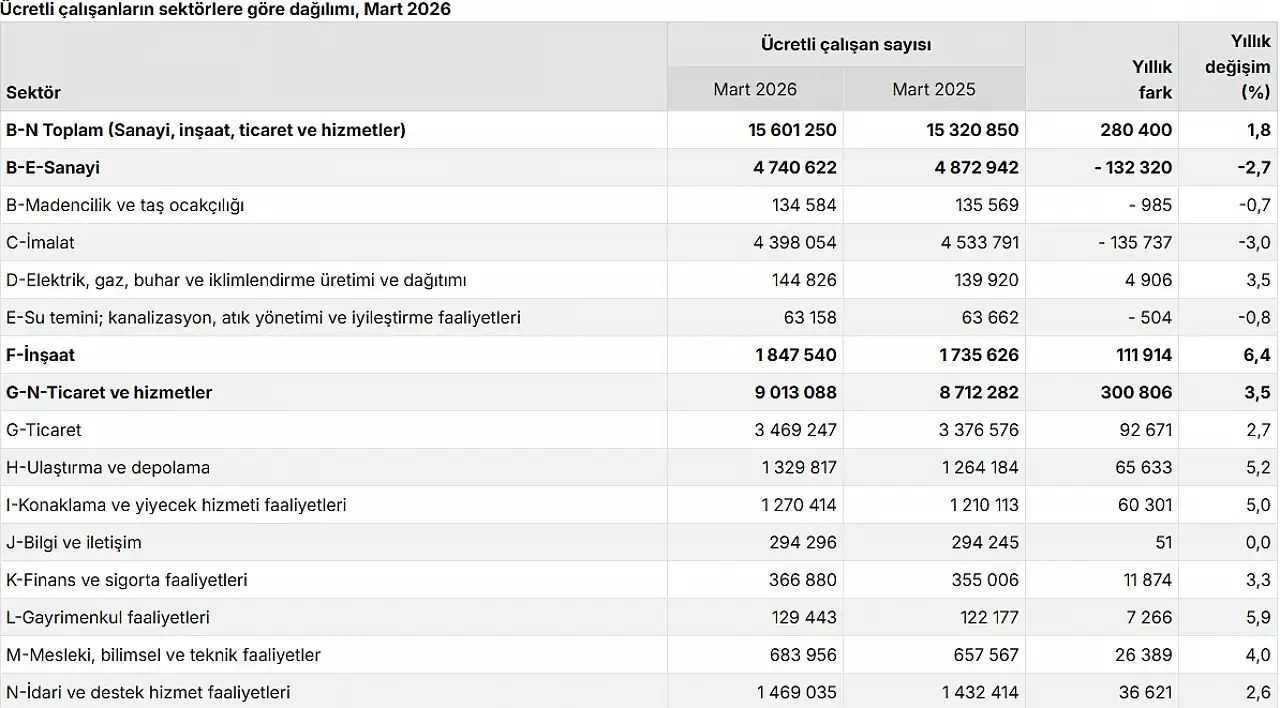Click the N-İdari ve destek hizmet label

tap(148, 692)
